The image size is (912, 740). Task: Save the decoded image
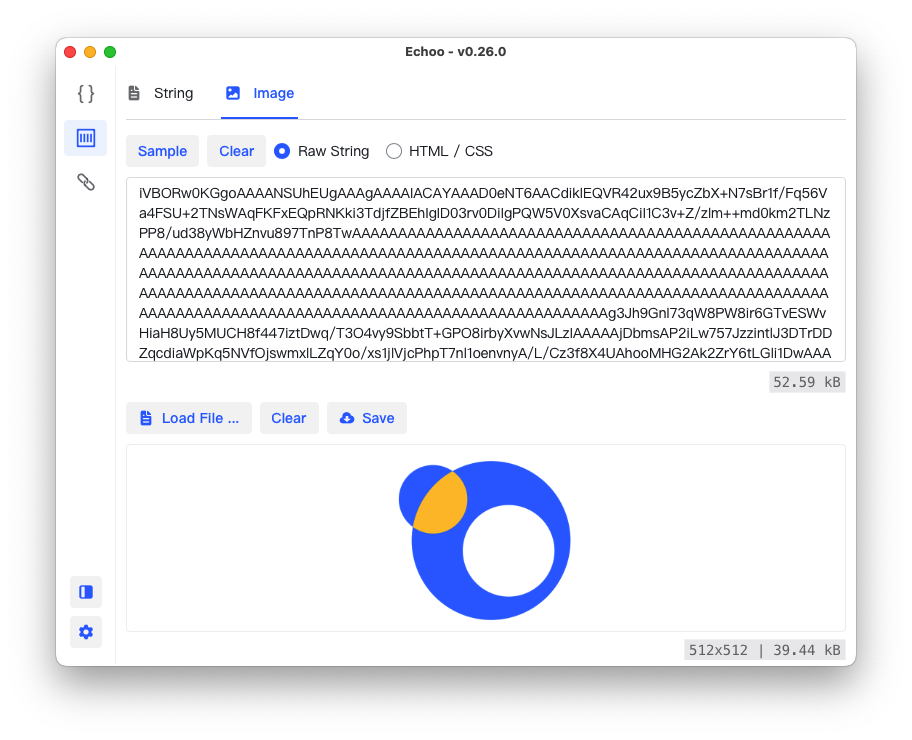[367, 418]
